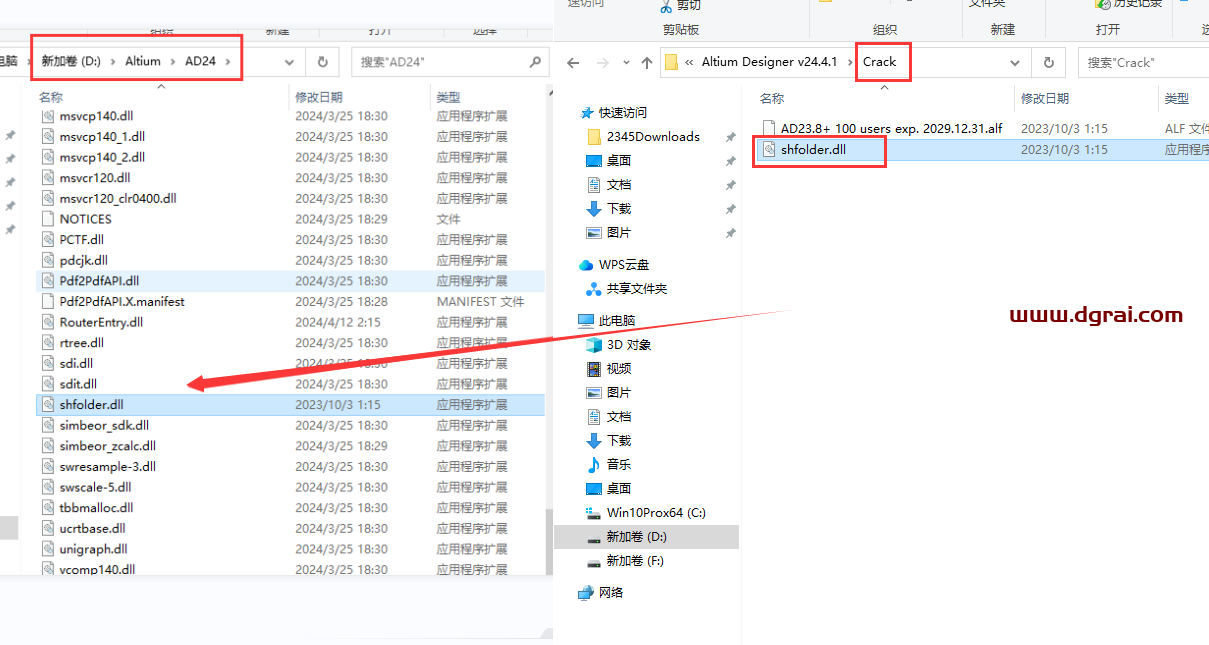Open 3D 对象 folder under 此电脑
This screenshot has width=1209, height=645.
coord(629,344)
